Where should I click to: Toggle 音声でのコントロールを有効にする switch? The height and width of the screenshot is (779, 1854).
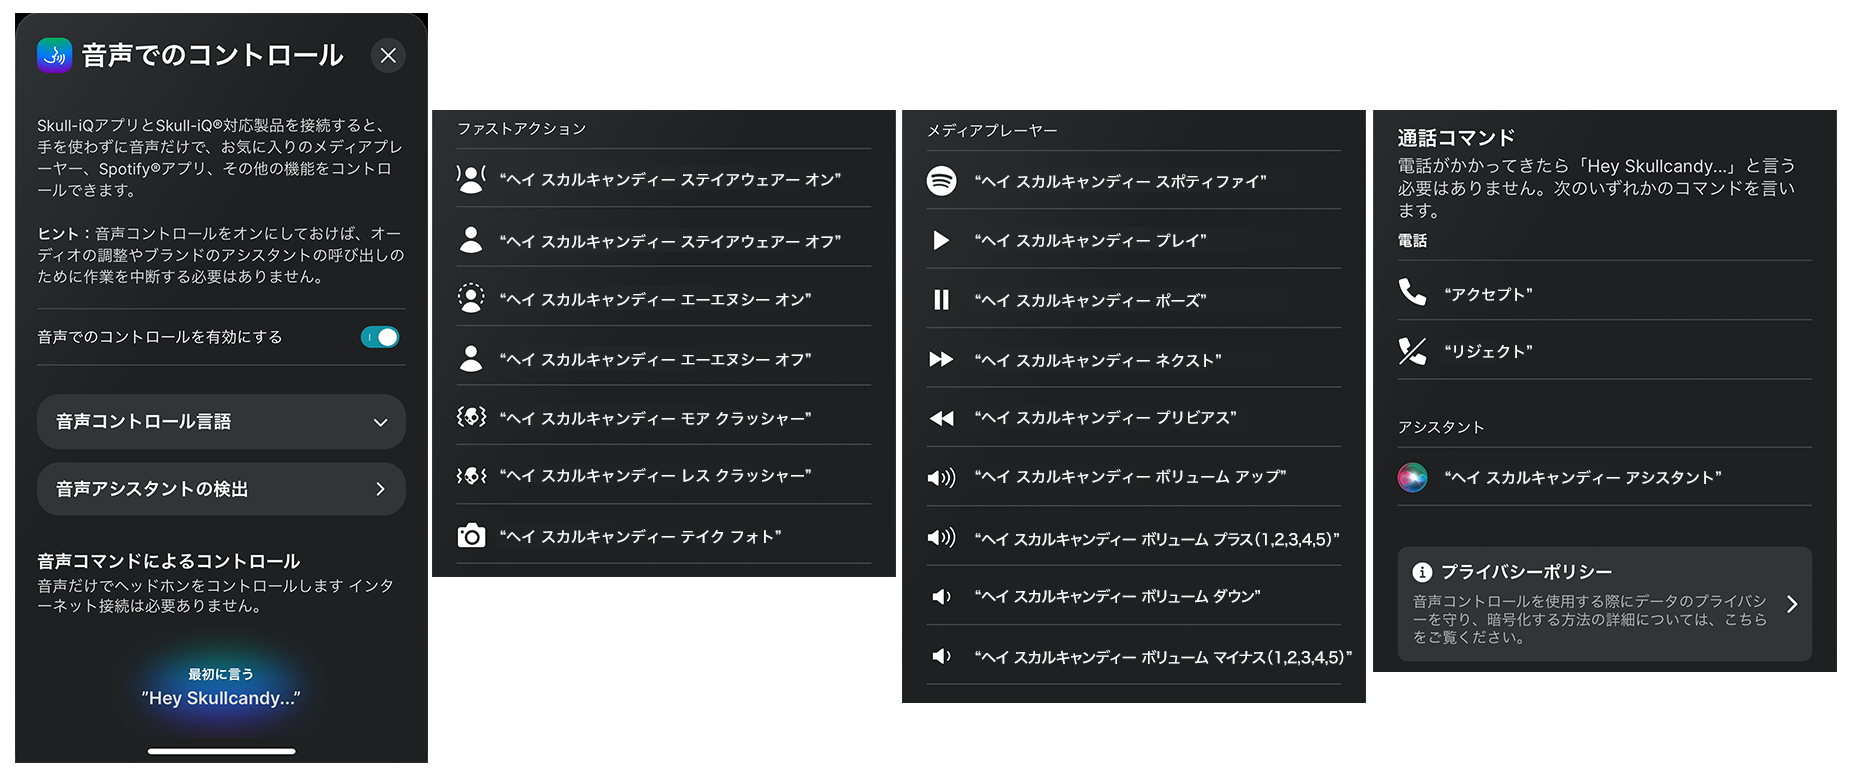coord(380,337)
